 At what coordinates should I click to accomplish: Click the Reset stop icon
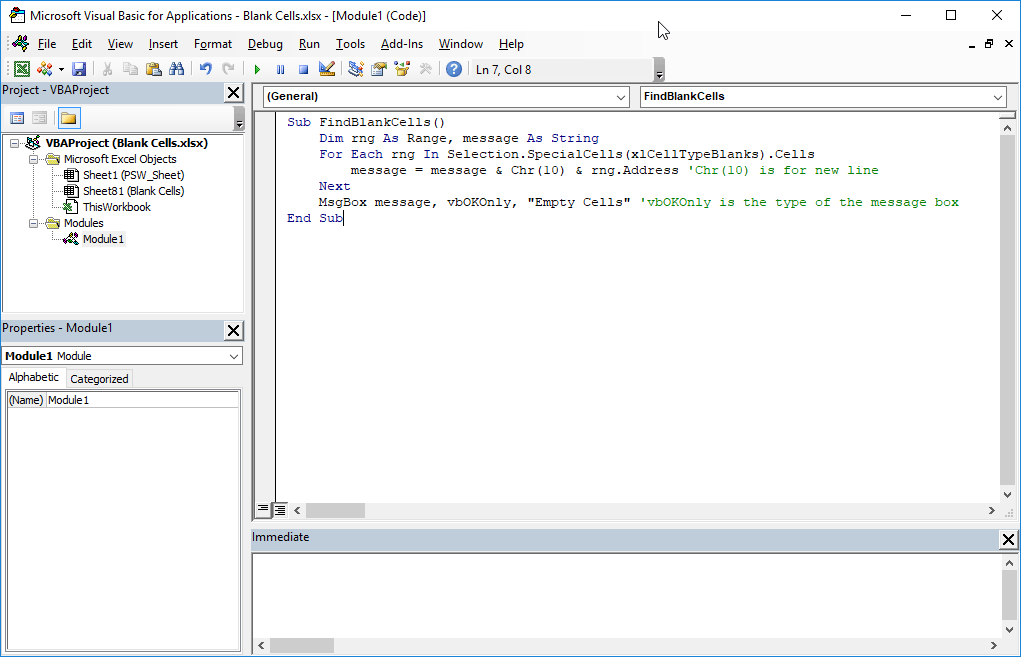(303, 69)
